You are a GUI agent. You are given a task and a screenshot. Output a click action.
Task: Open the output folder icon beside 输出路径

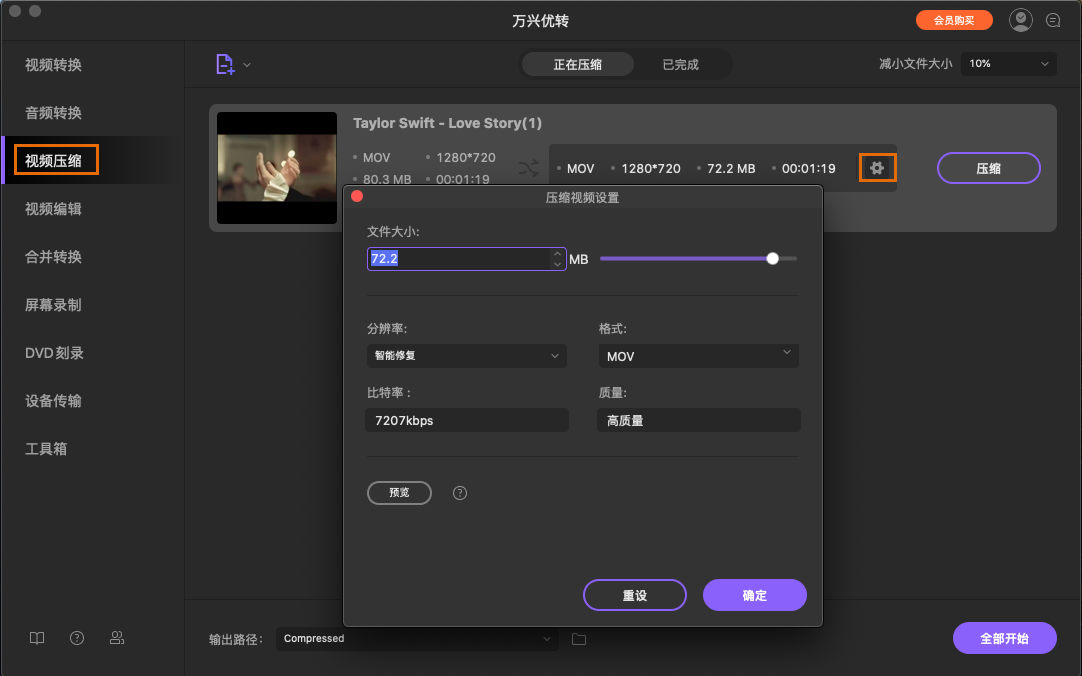(578, 637)
